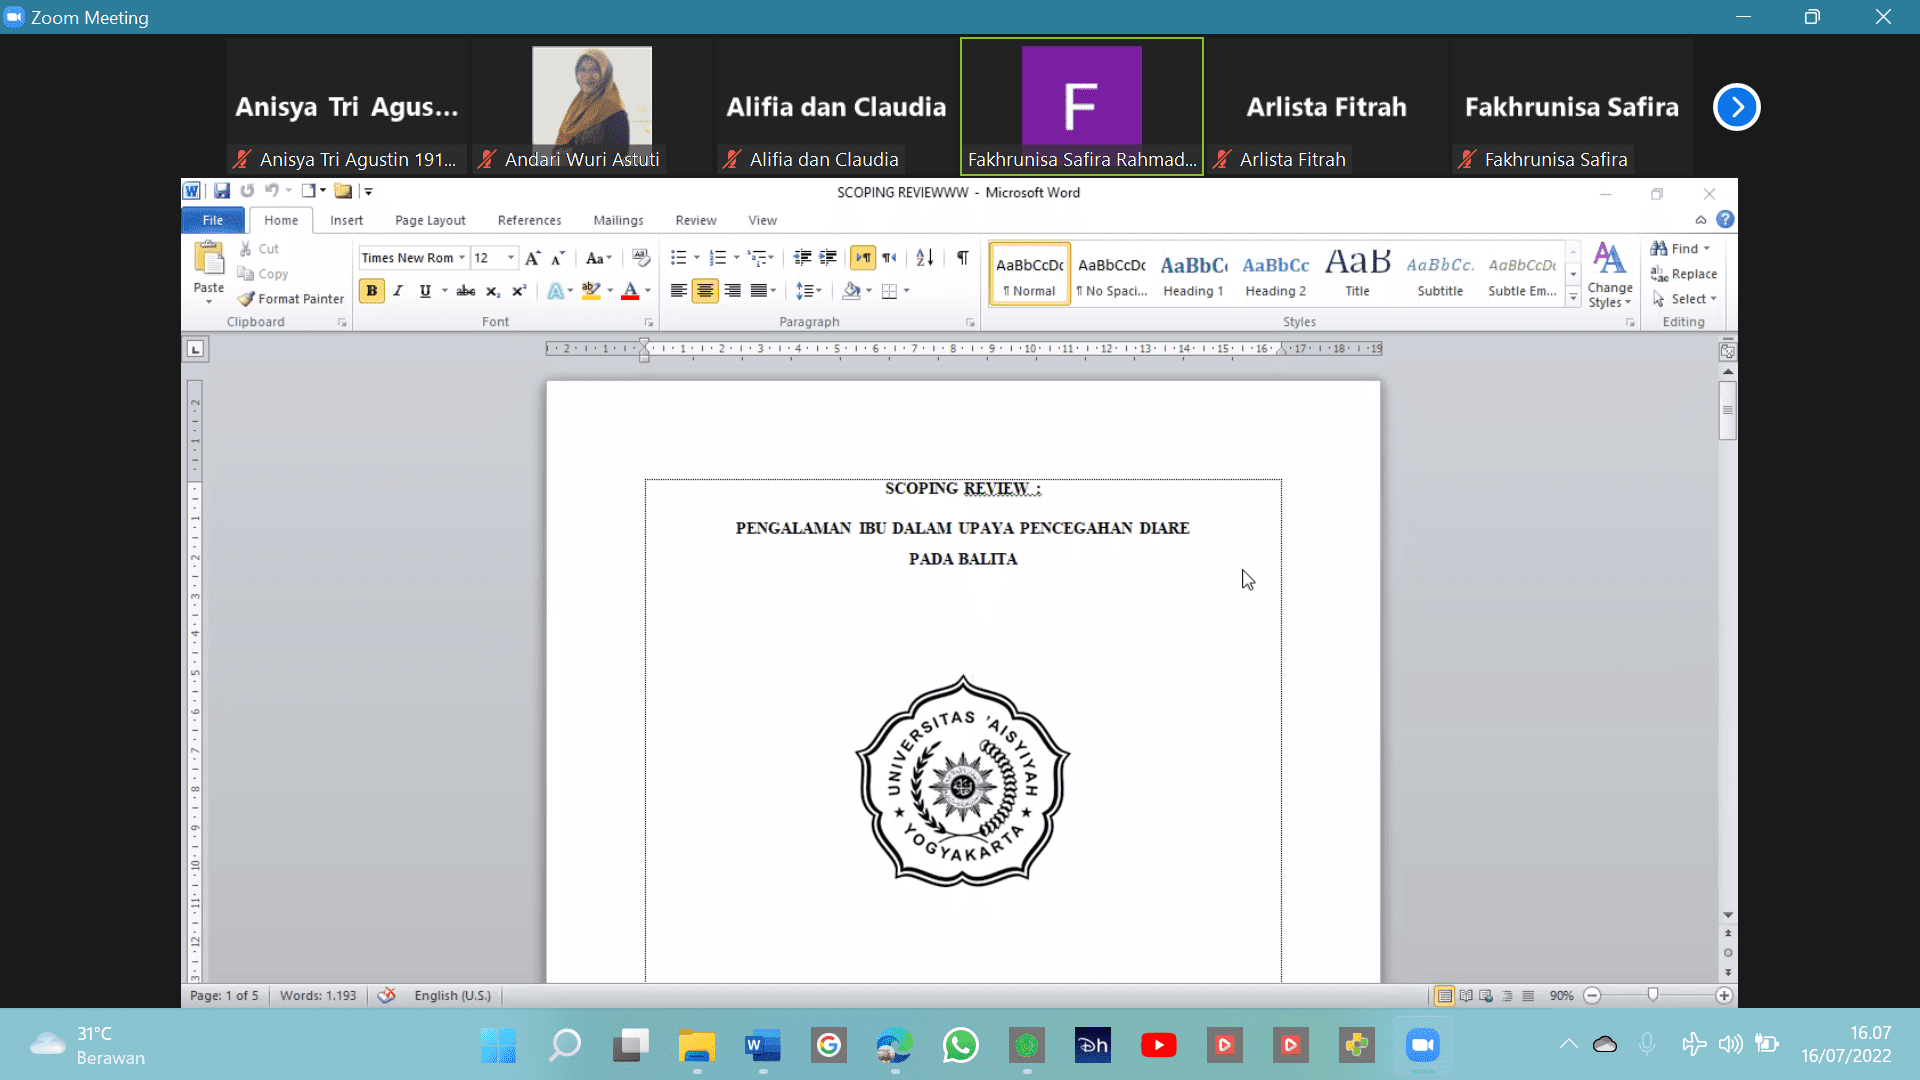The height and width of the screenshot is (1080, 1920).
Task: Click the Select button in Editing
Action: click(1685, 299)
